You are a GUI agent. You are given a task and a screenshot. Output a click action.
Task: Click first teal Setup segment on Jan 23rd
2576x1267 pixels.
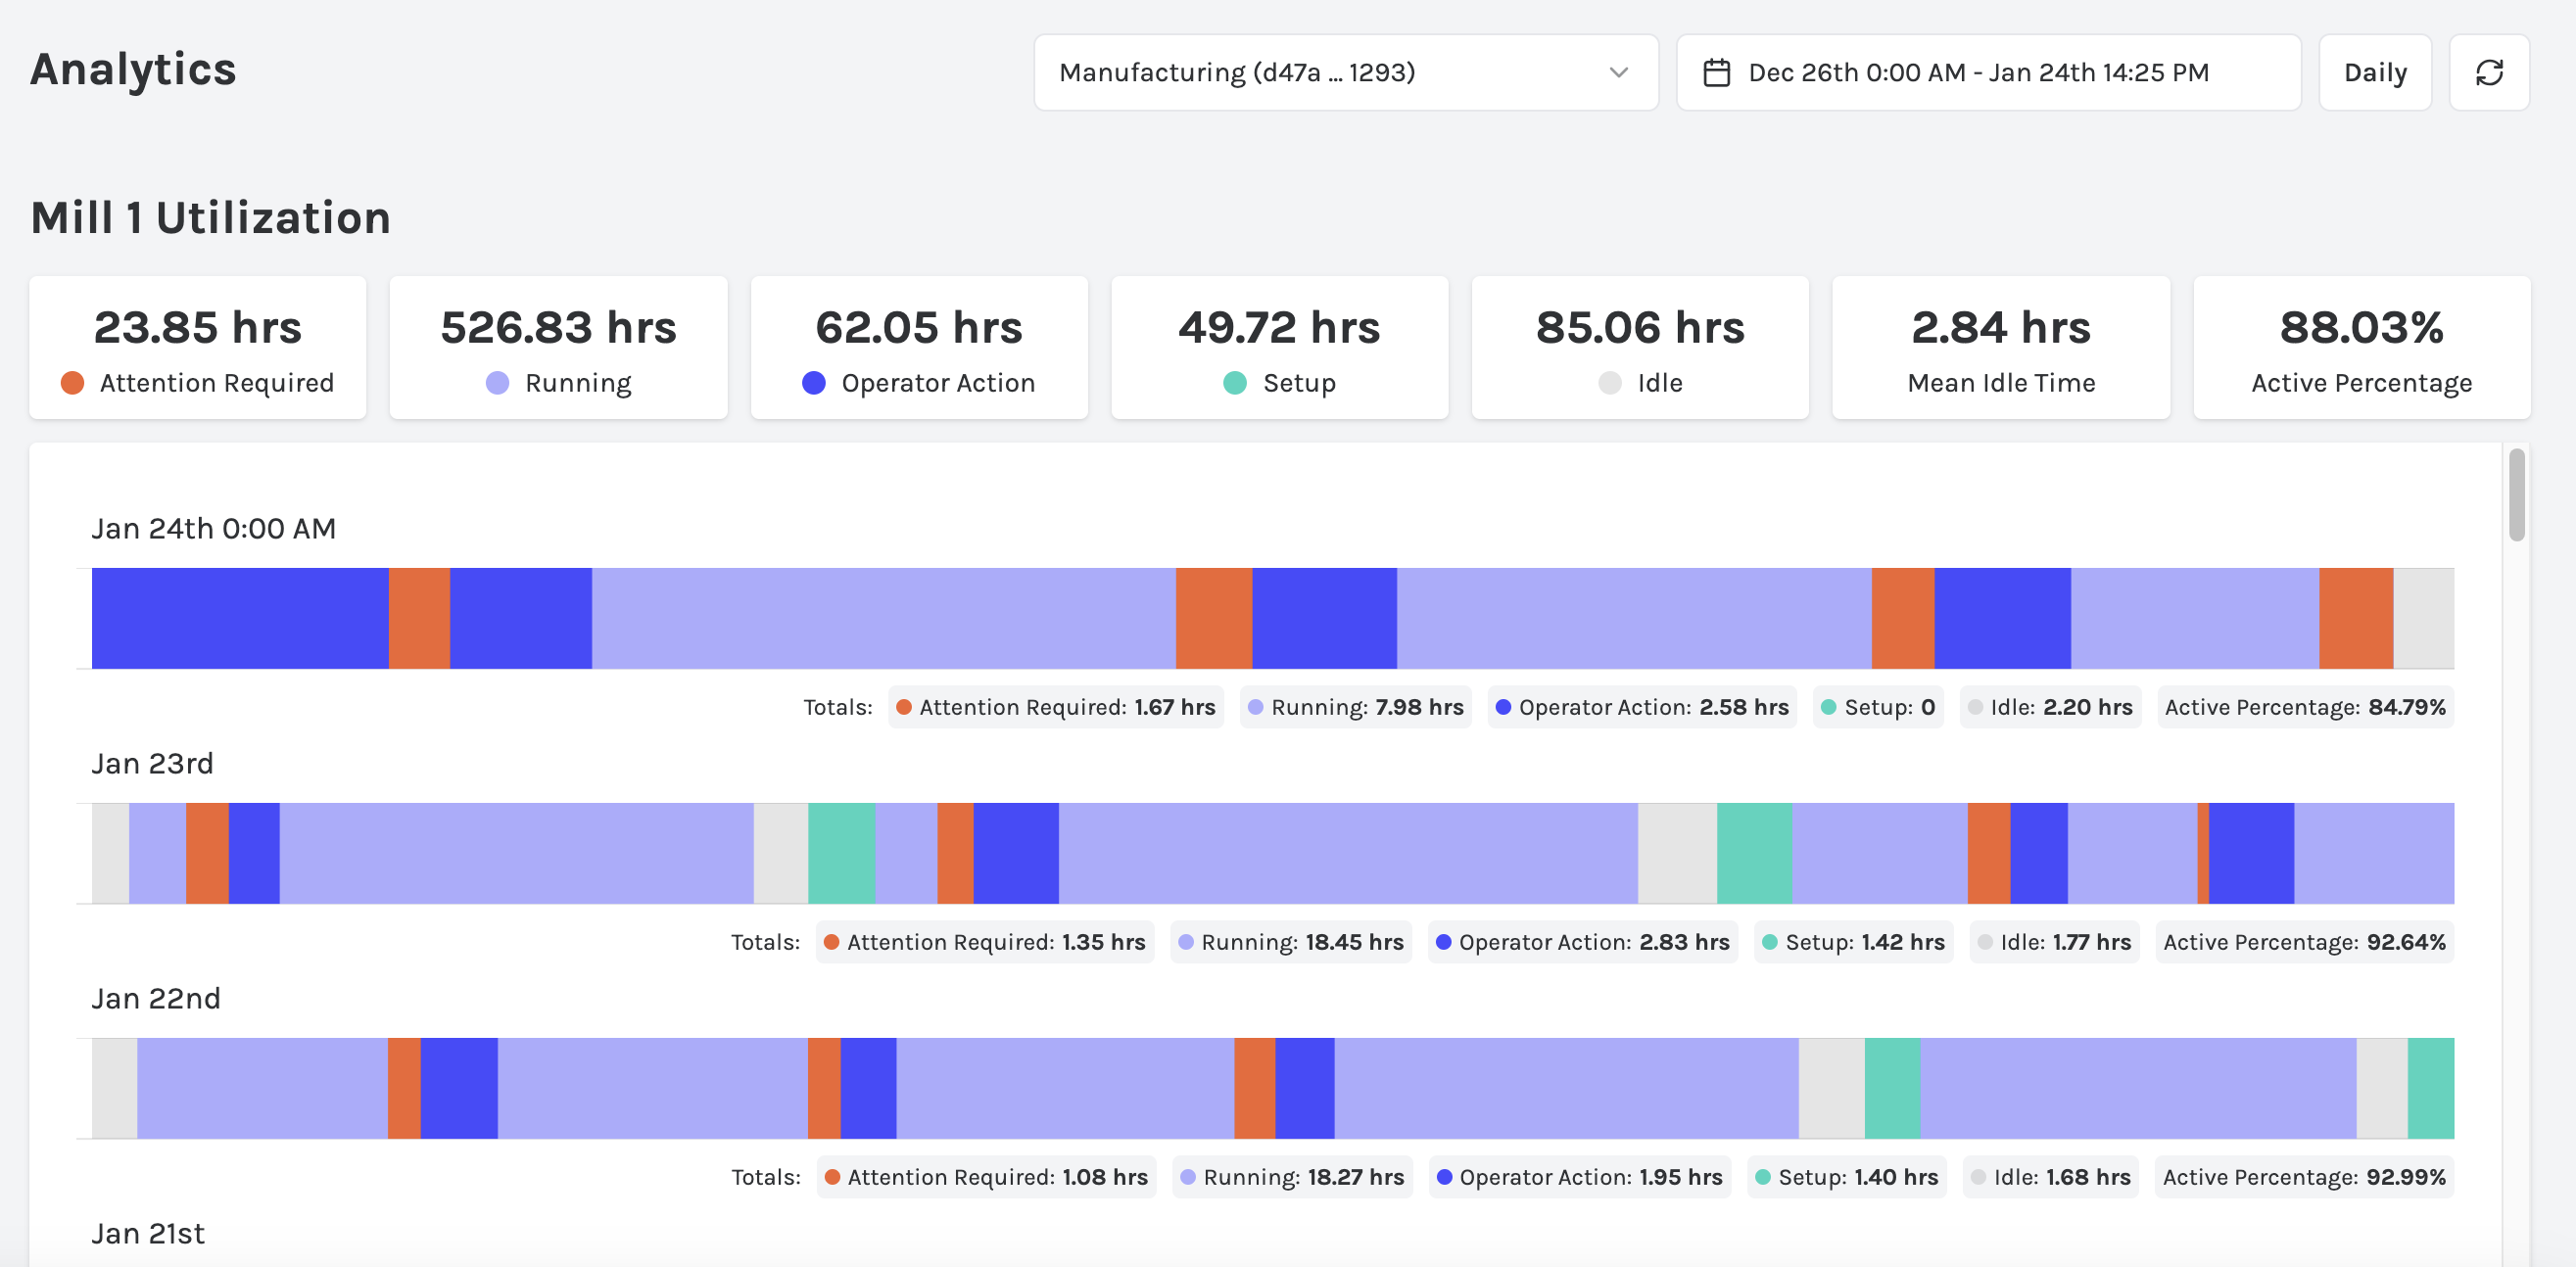841,853
